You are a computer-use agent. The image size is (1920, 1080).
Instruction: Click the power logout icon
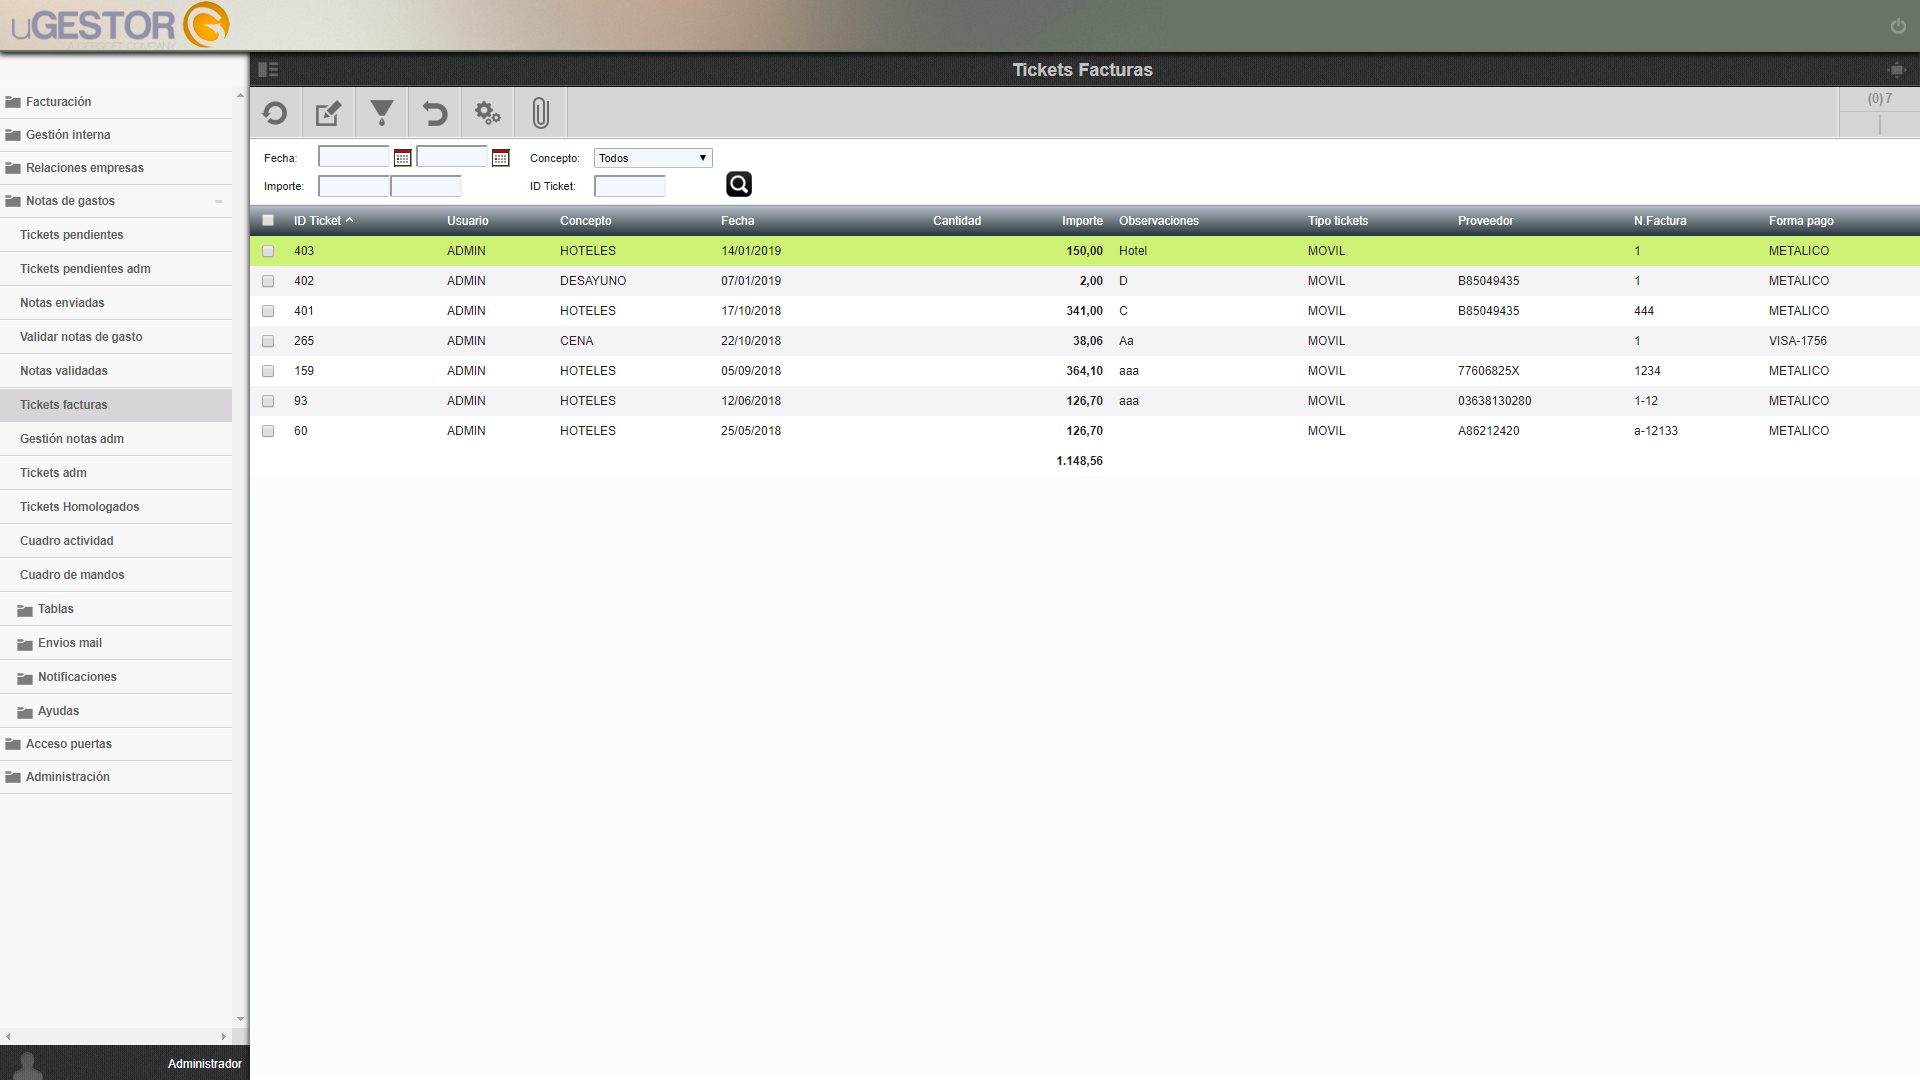coord(1898,26)
